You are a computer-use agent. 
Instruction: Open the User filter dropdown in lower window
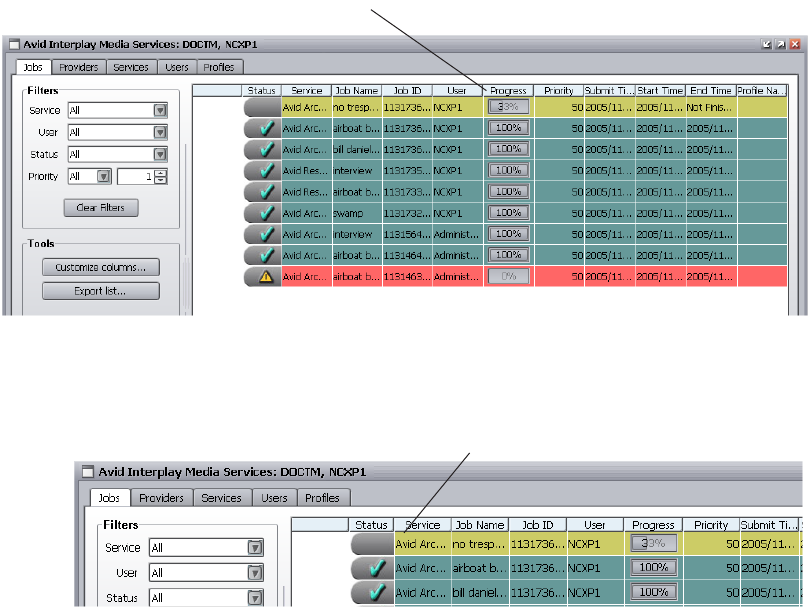tap(255, 572)
